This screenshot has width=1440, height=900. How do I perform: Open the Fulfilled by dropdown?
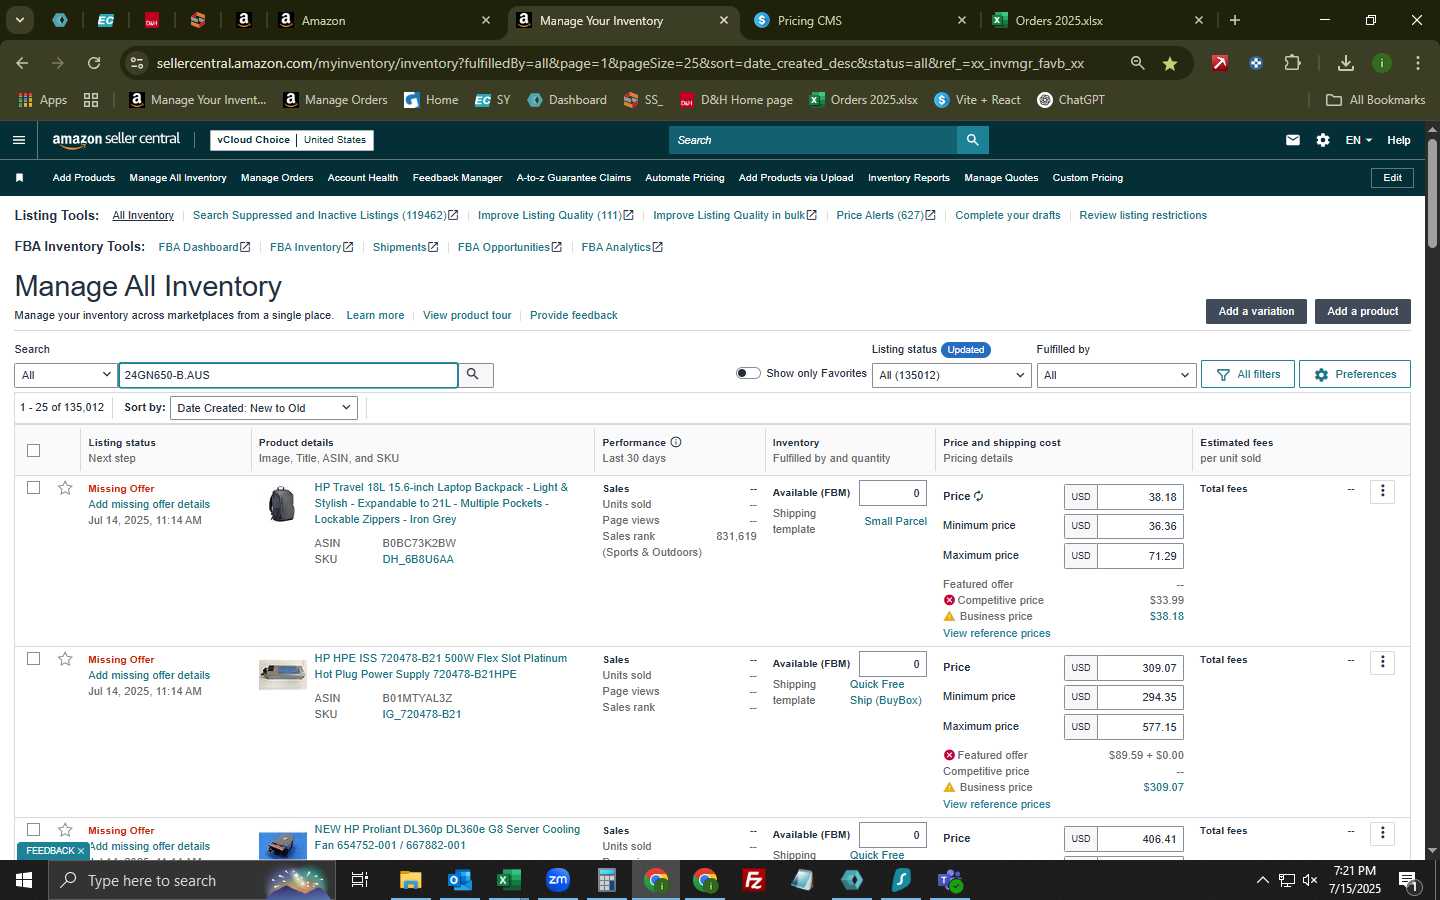click(x=1116, y=375)
